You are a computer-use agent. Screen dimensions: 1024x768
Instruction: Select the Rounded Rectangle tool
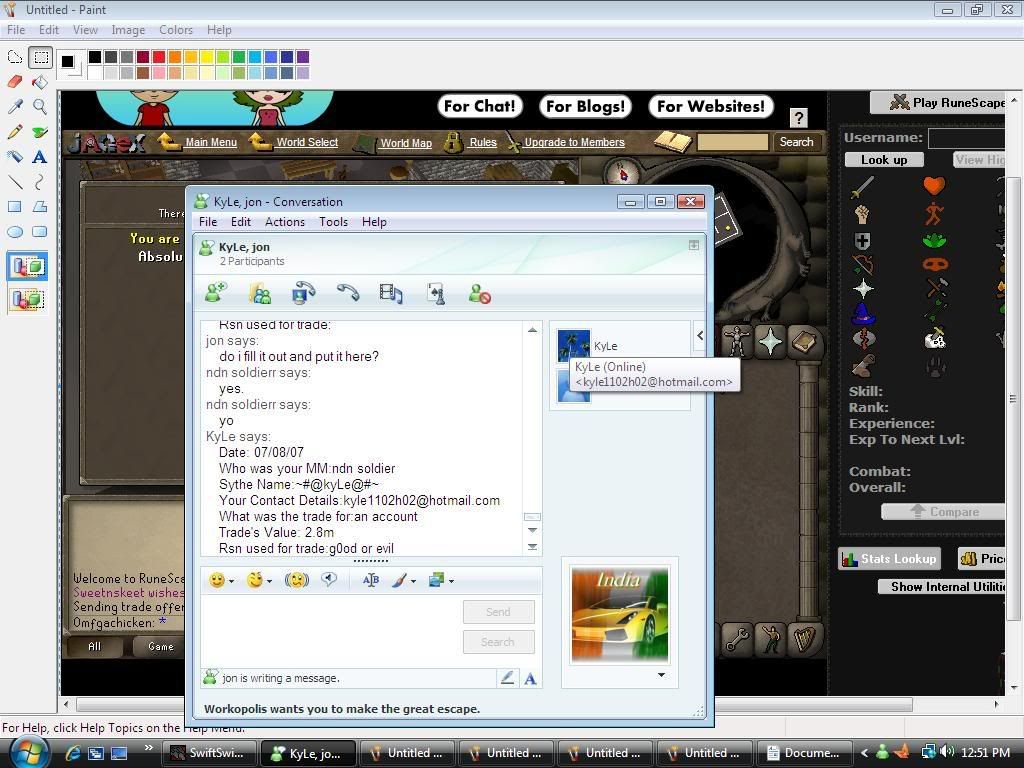40,232
